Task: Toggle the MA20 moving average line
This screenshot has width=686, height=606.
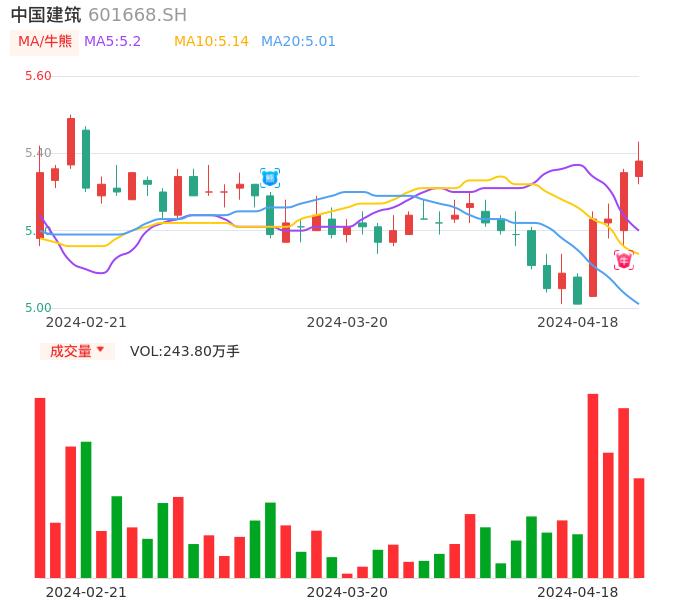Action: click(298, 42)
